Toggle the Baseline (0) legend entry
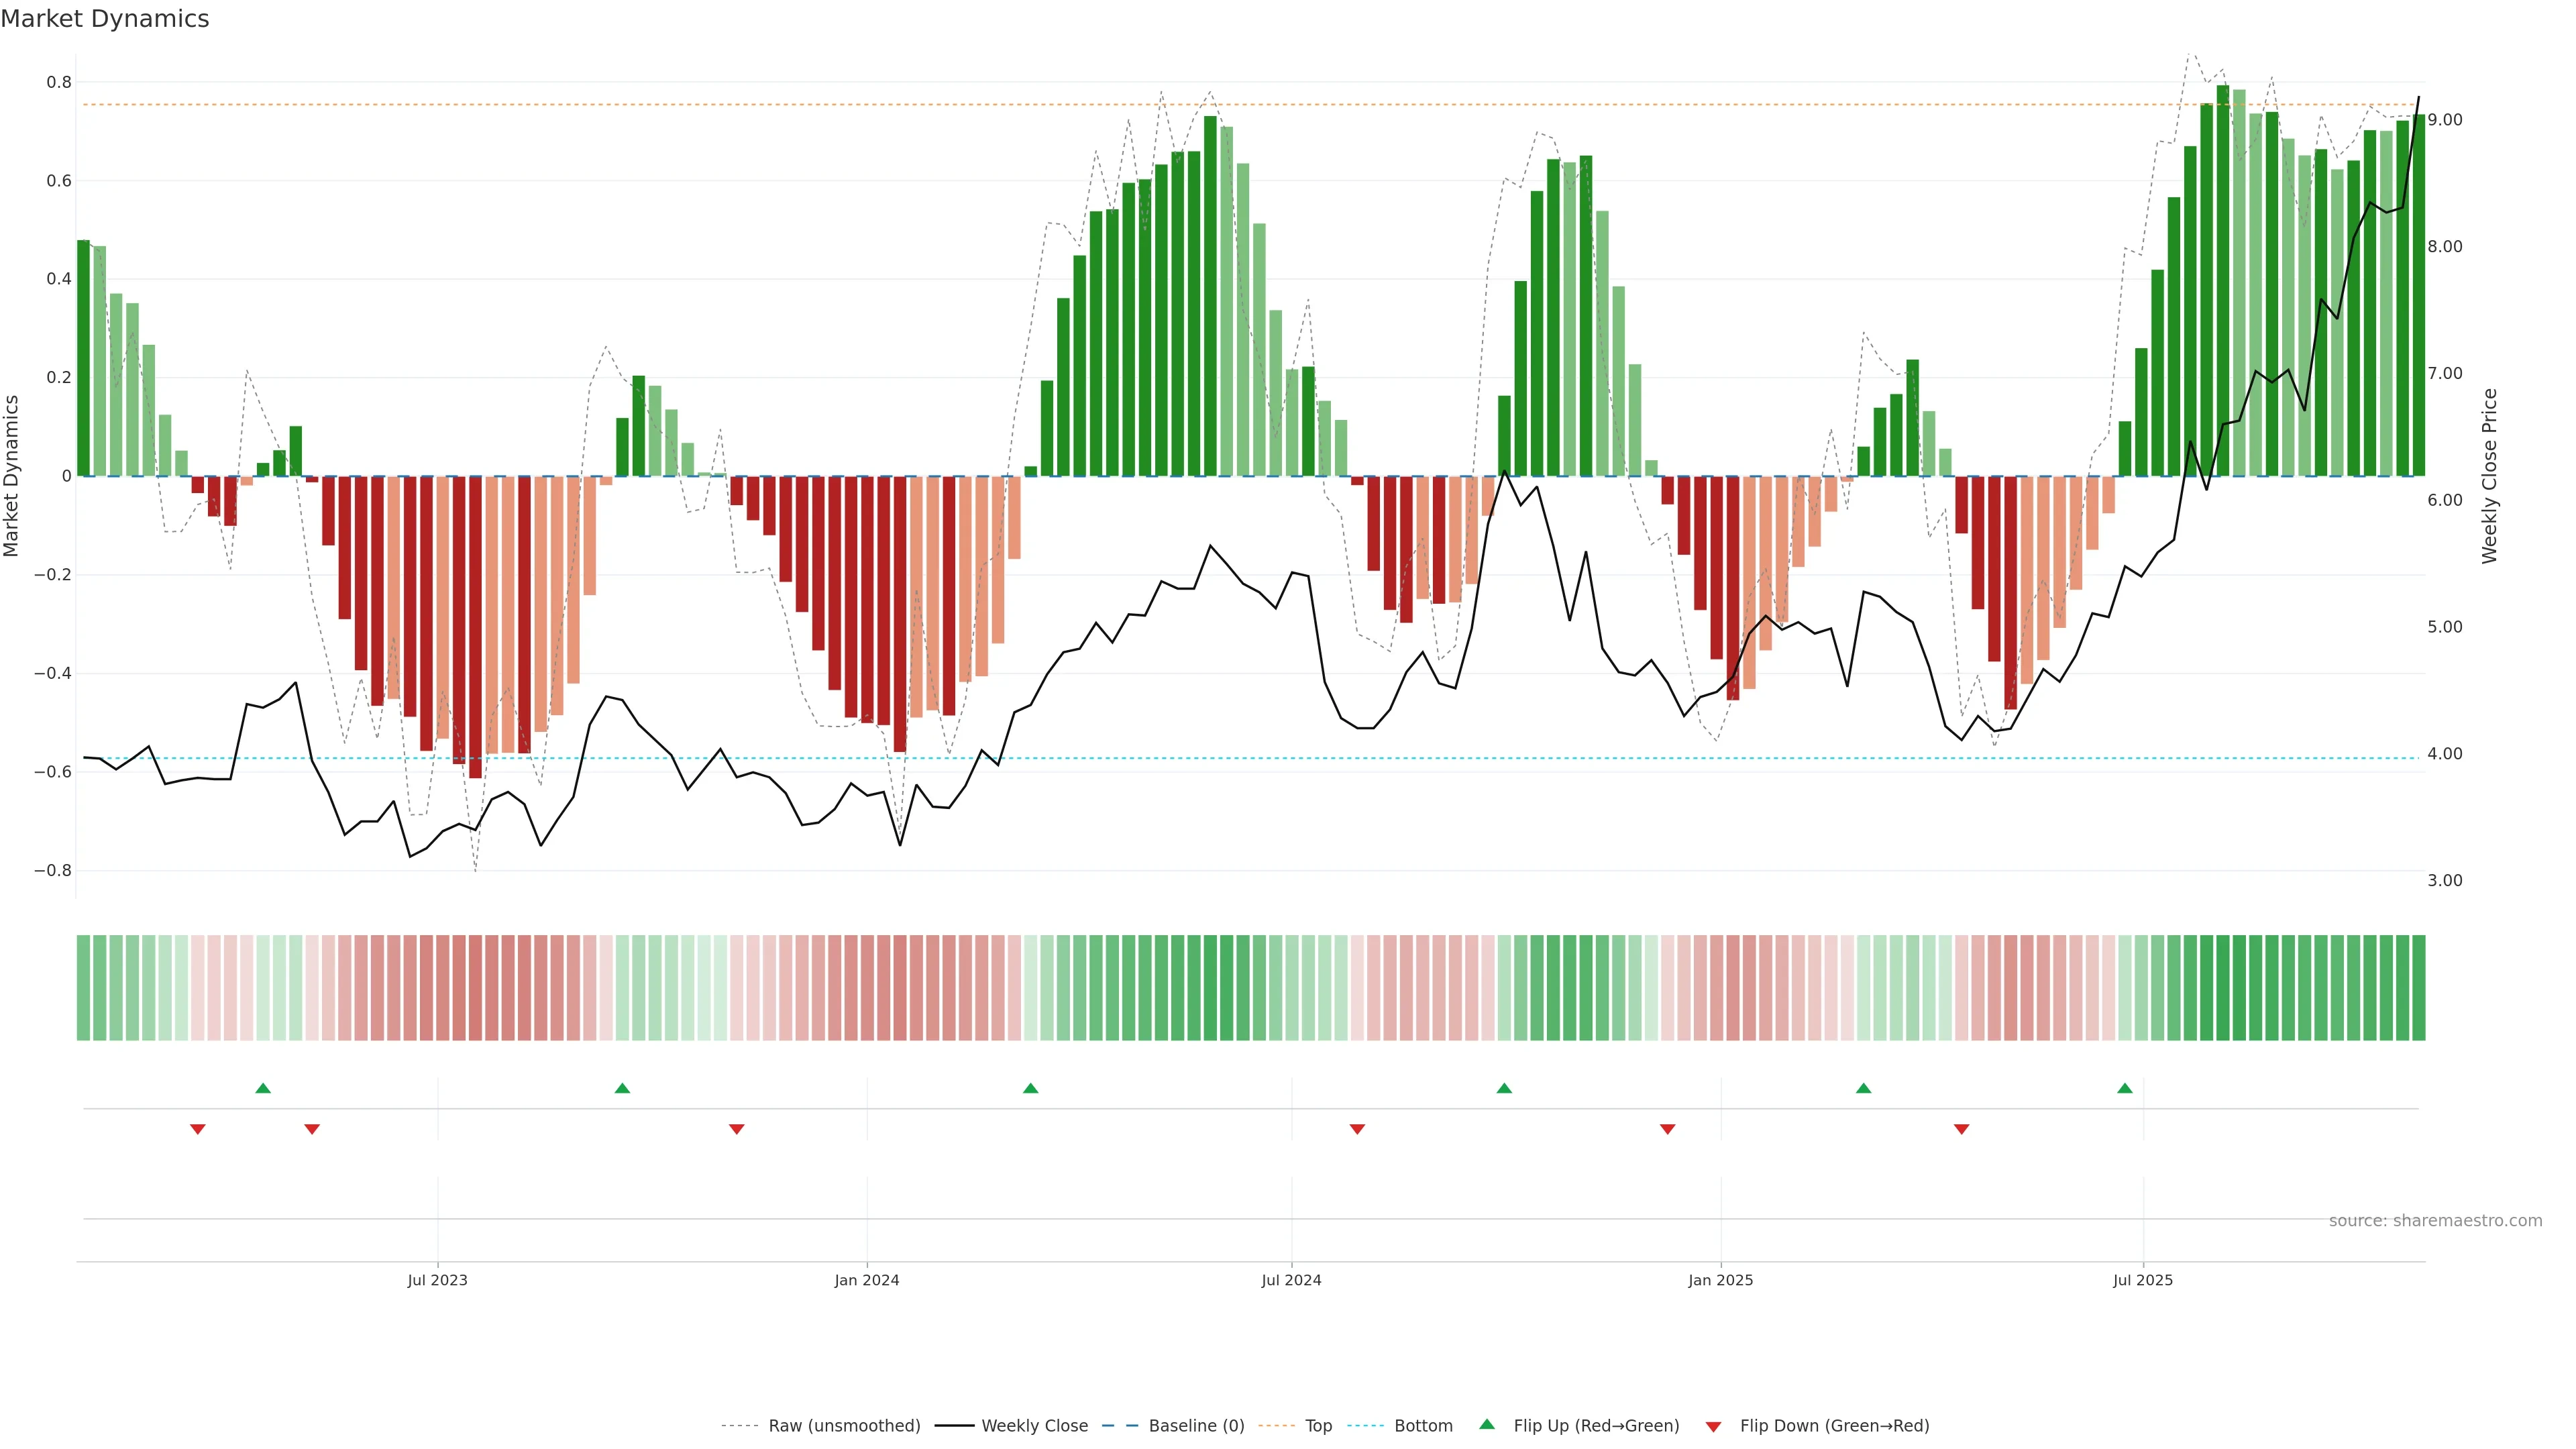 tap(1196, 1425)
